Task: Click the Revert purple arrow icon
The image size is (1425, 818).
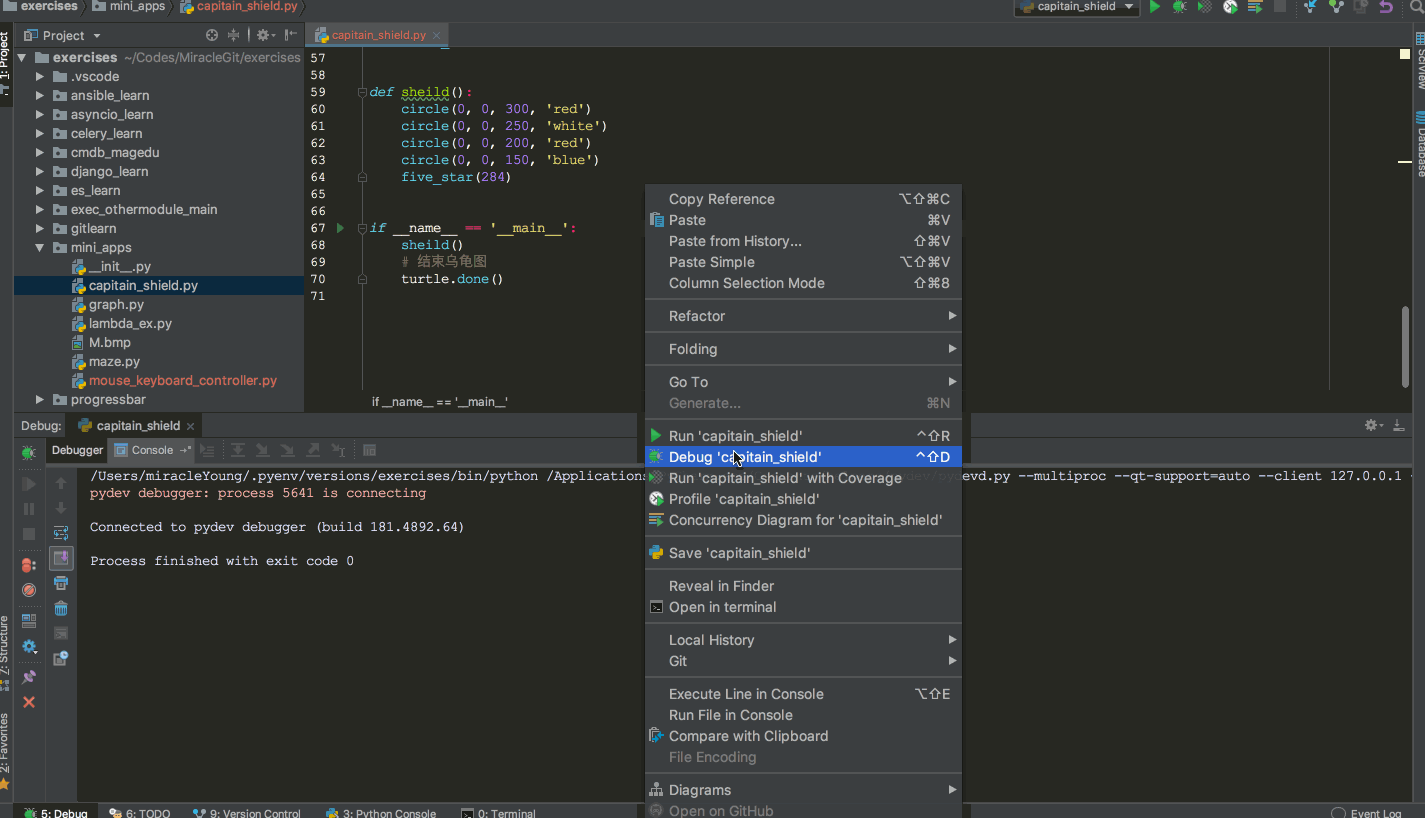Action: pos(1385,7)
